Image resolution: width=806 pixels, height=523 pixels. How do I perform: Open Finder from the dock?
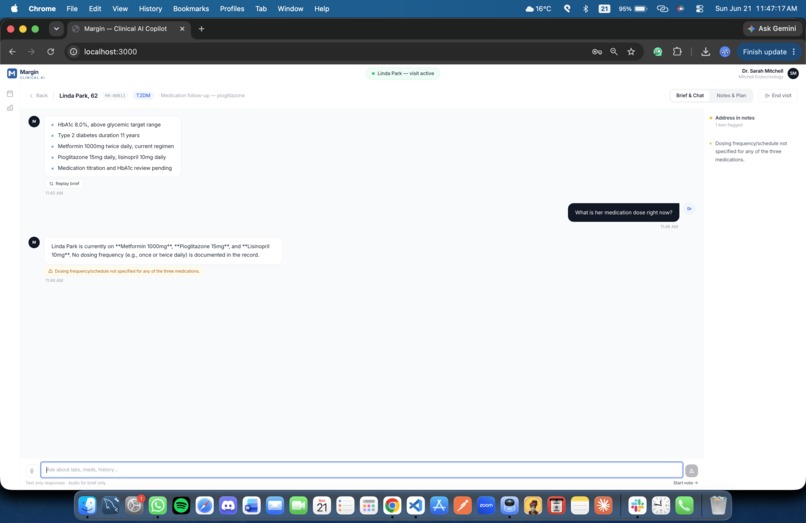click(87, 506)
